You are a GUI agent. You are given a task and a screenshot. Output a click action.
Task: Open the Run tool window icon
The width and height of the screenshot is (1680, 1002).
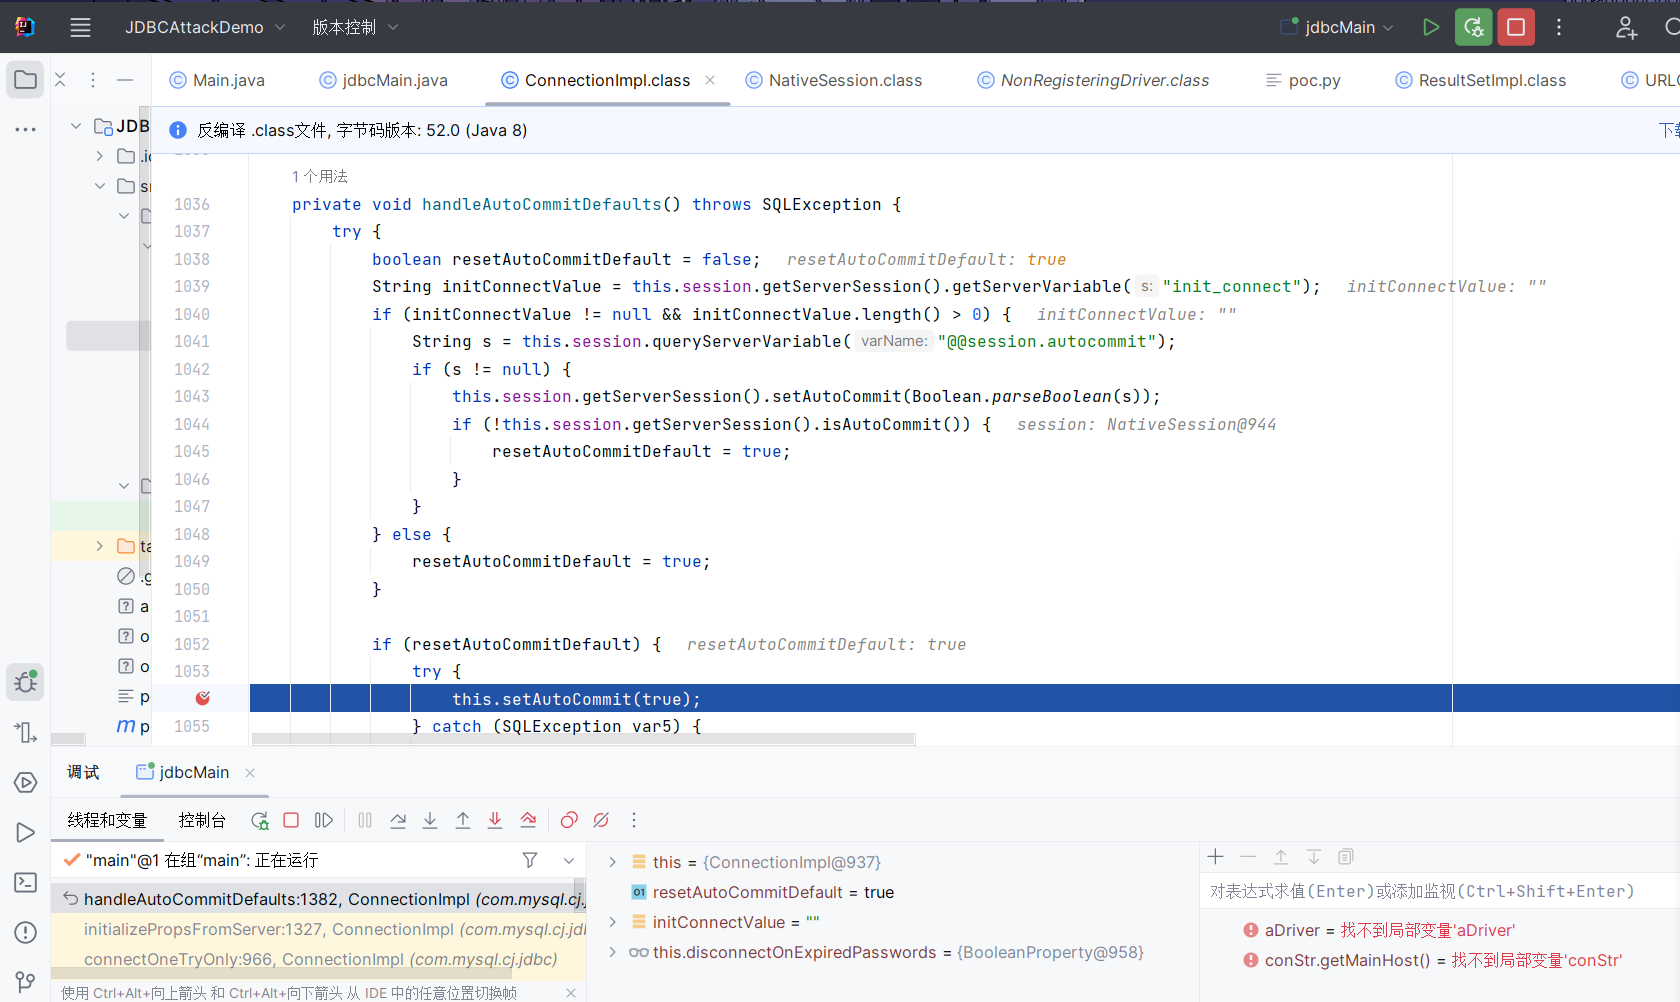[26, 832]
